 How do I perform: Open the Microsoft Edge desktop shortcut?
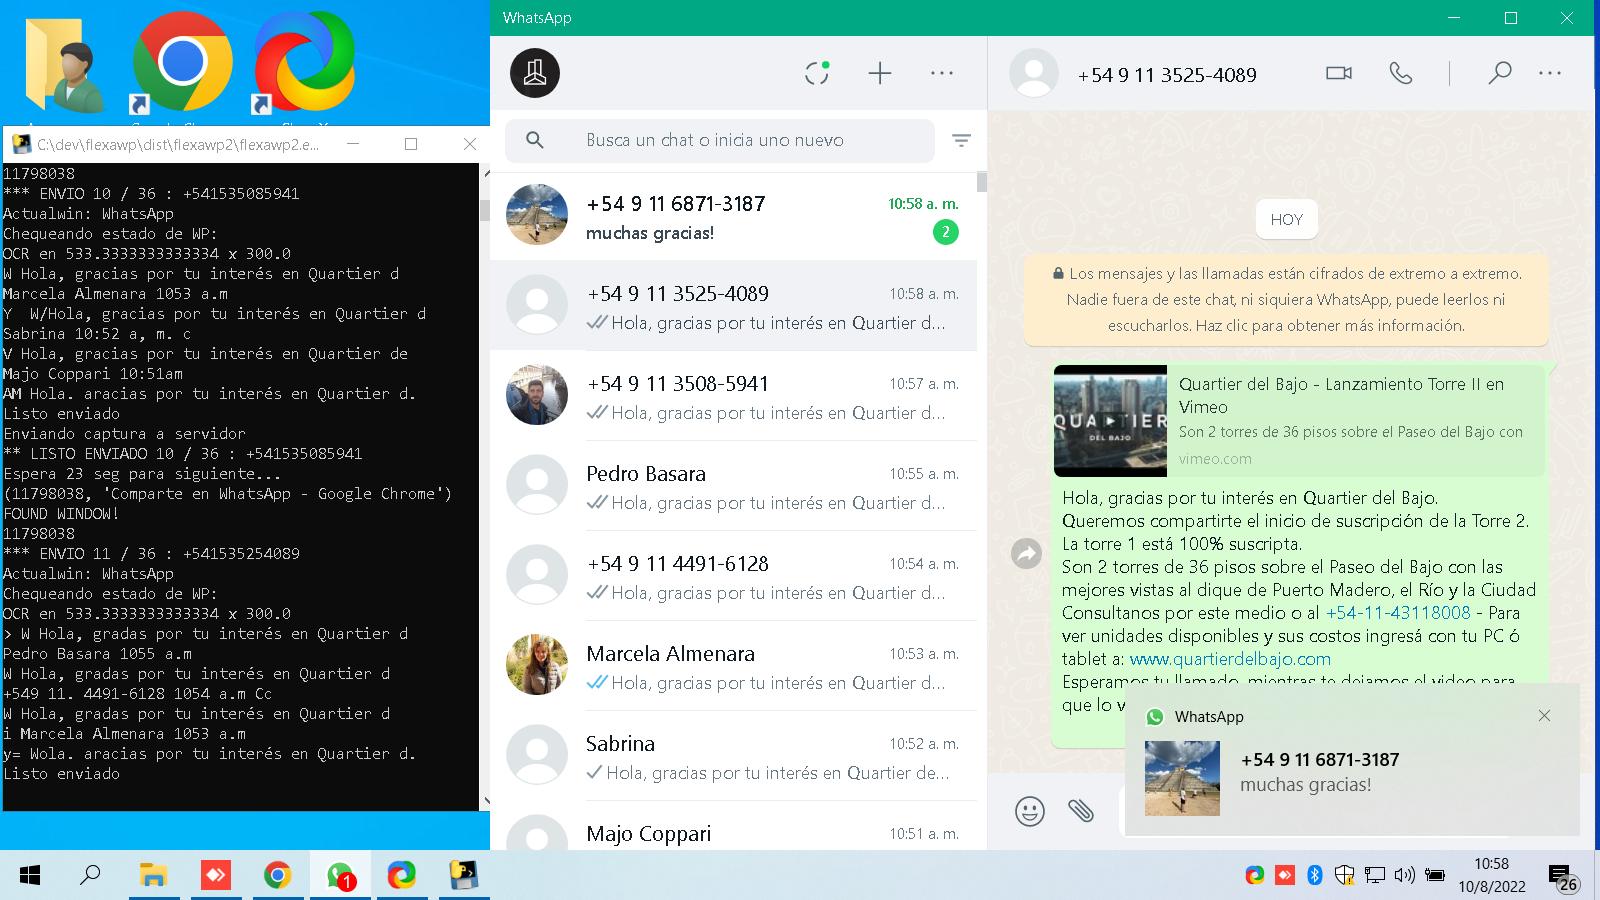coord(303,64)
